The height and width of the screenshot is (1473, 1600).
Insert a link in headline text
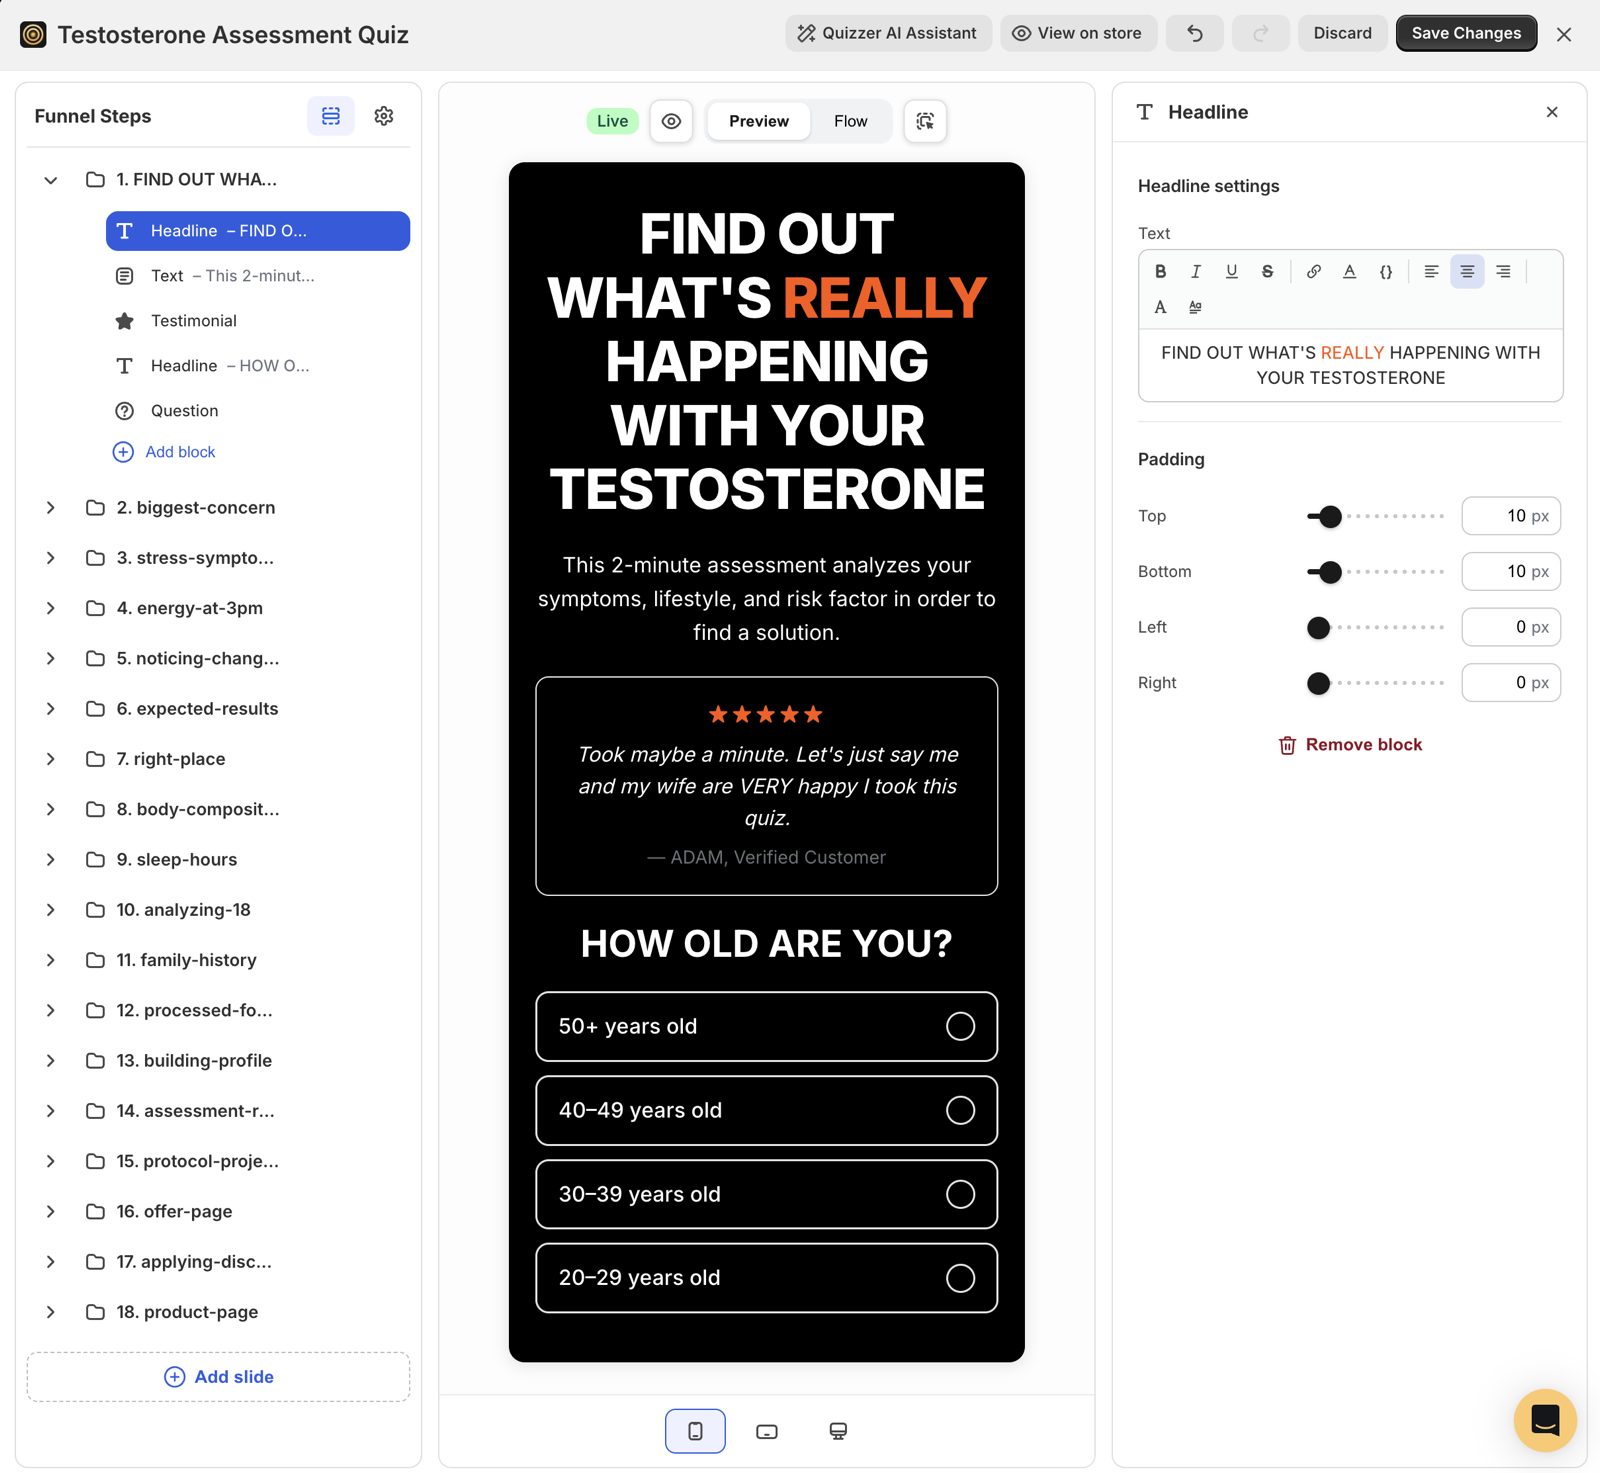1314,271
